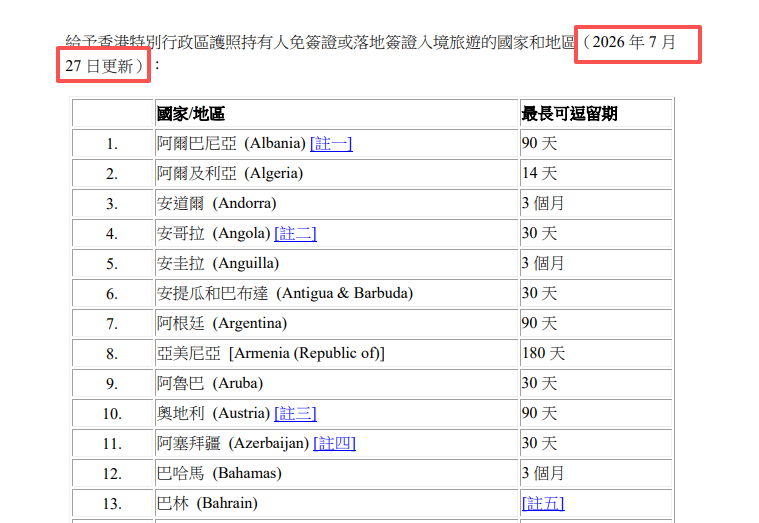Select the 阿魯巴 (Aruba) country cell
The image size is (759, 523).
337,384
